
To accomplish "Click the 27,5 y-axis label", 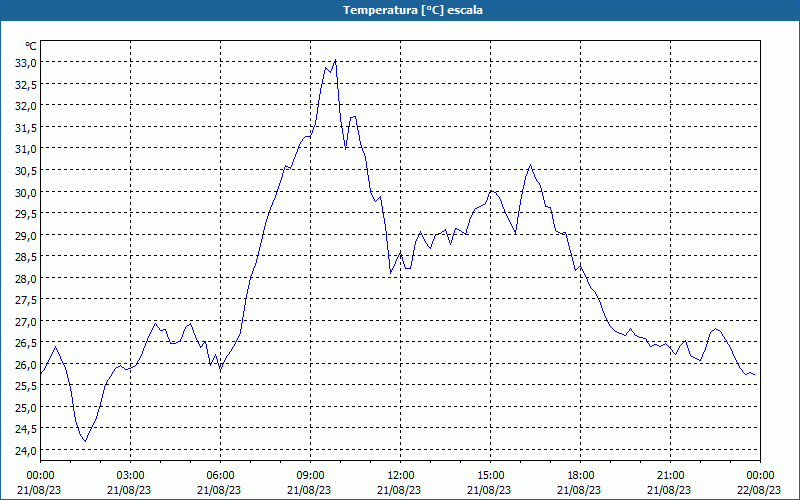I will point(26,301).
